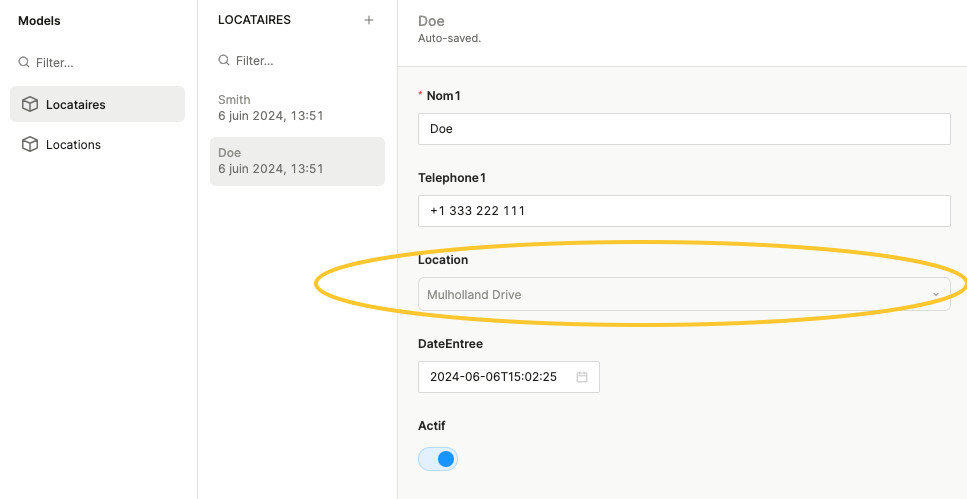Click the cube icon beside Locations model

pyautogui.click(x=30, y=145)
